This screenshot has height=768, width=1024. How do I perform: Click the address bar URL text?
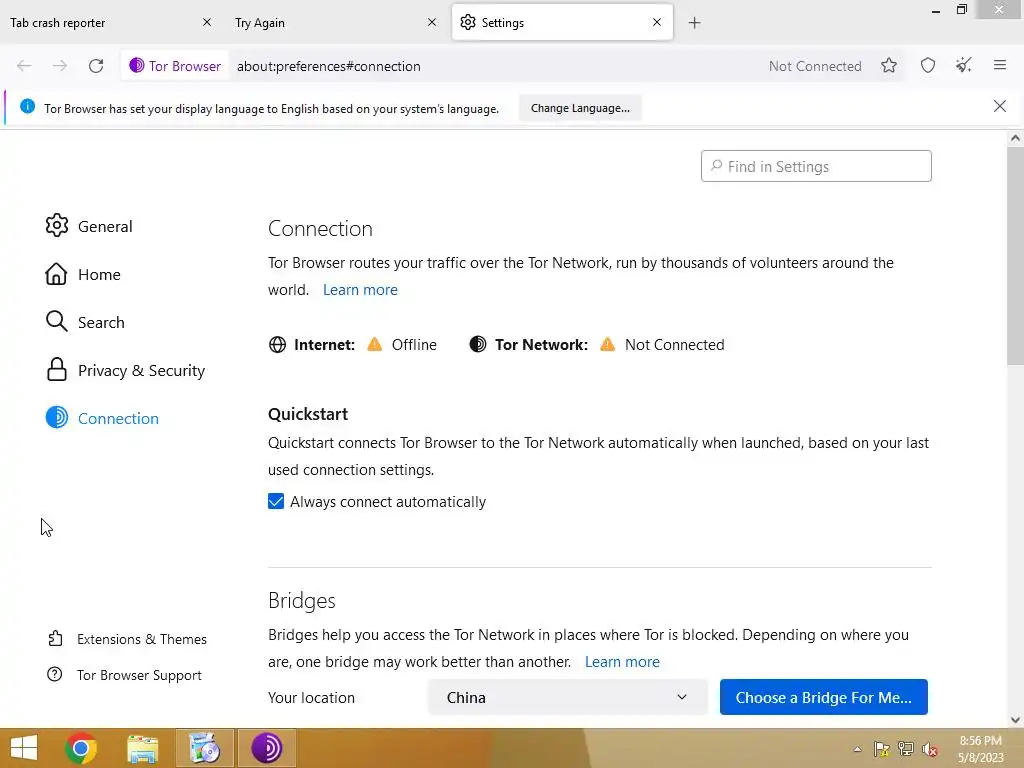coord(328,66)
